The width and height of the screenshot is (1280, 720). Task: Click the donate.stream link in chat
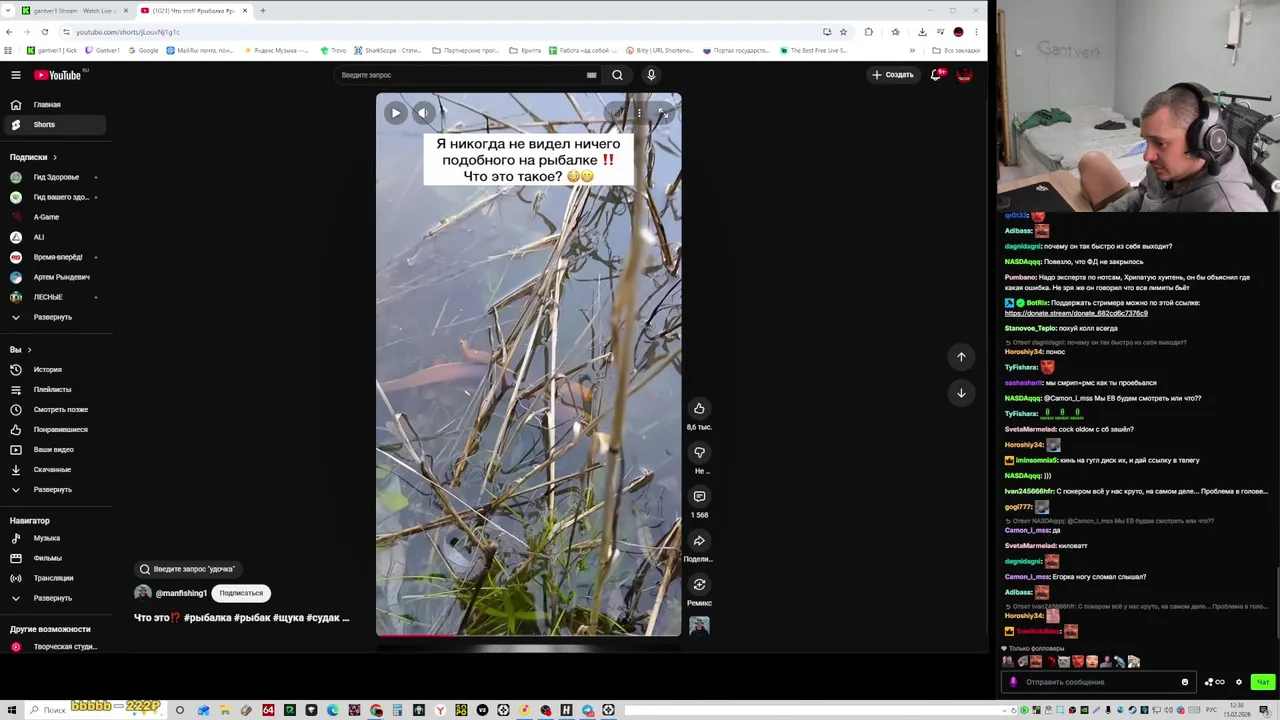point(1076,313)
